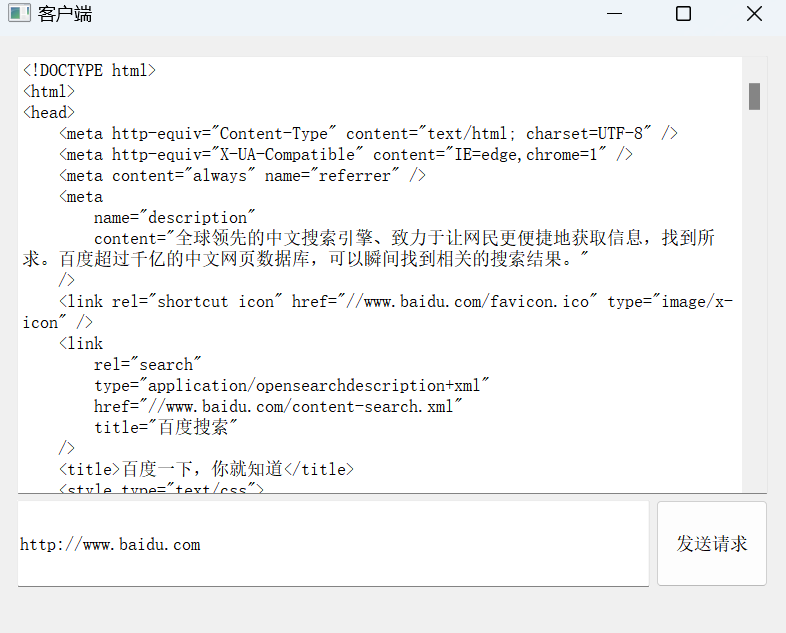This screenshot has height=633, width=786.
Task: Click the "<html>" line
Action: point(49,91)
